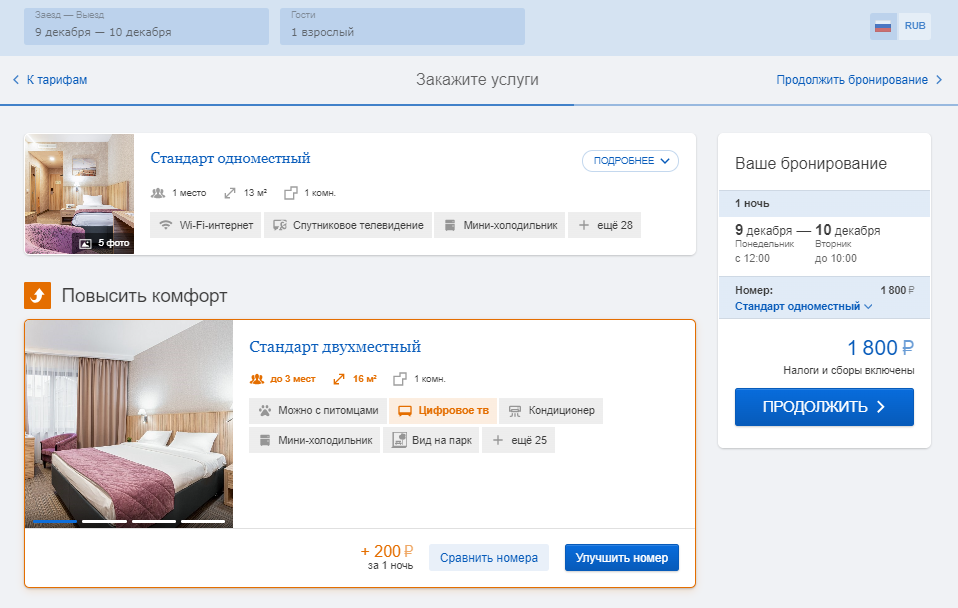958x608 pixels.
Task: Go back via К тарифам link
Action: (50, 79)
